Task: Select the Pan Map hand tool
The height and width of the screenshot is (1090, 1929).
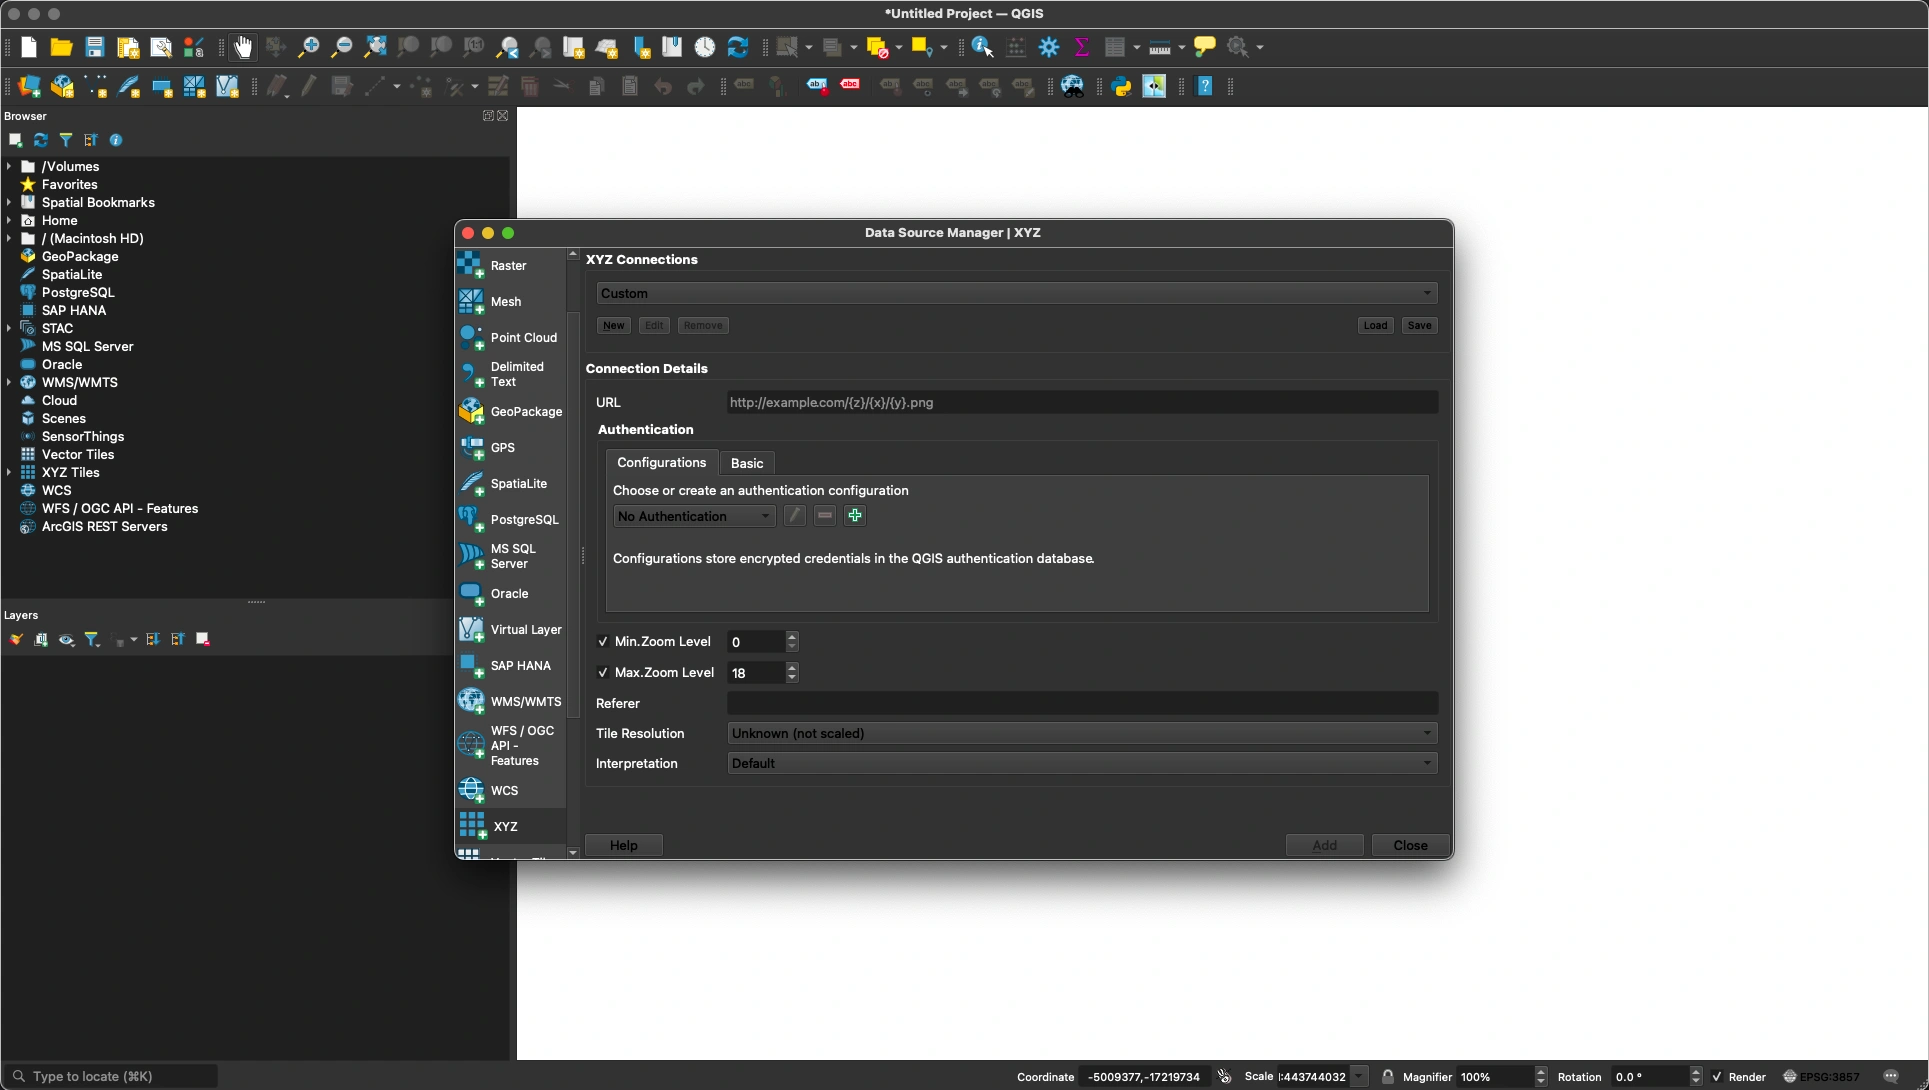Action: [243, 47]
